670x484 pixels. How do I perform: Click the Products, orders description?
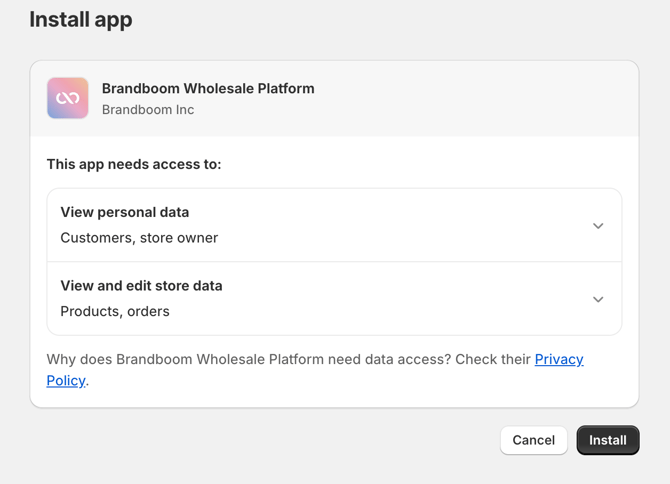coord(115,311)
